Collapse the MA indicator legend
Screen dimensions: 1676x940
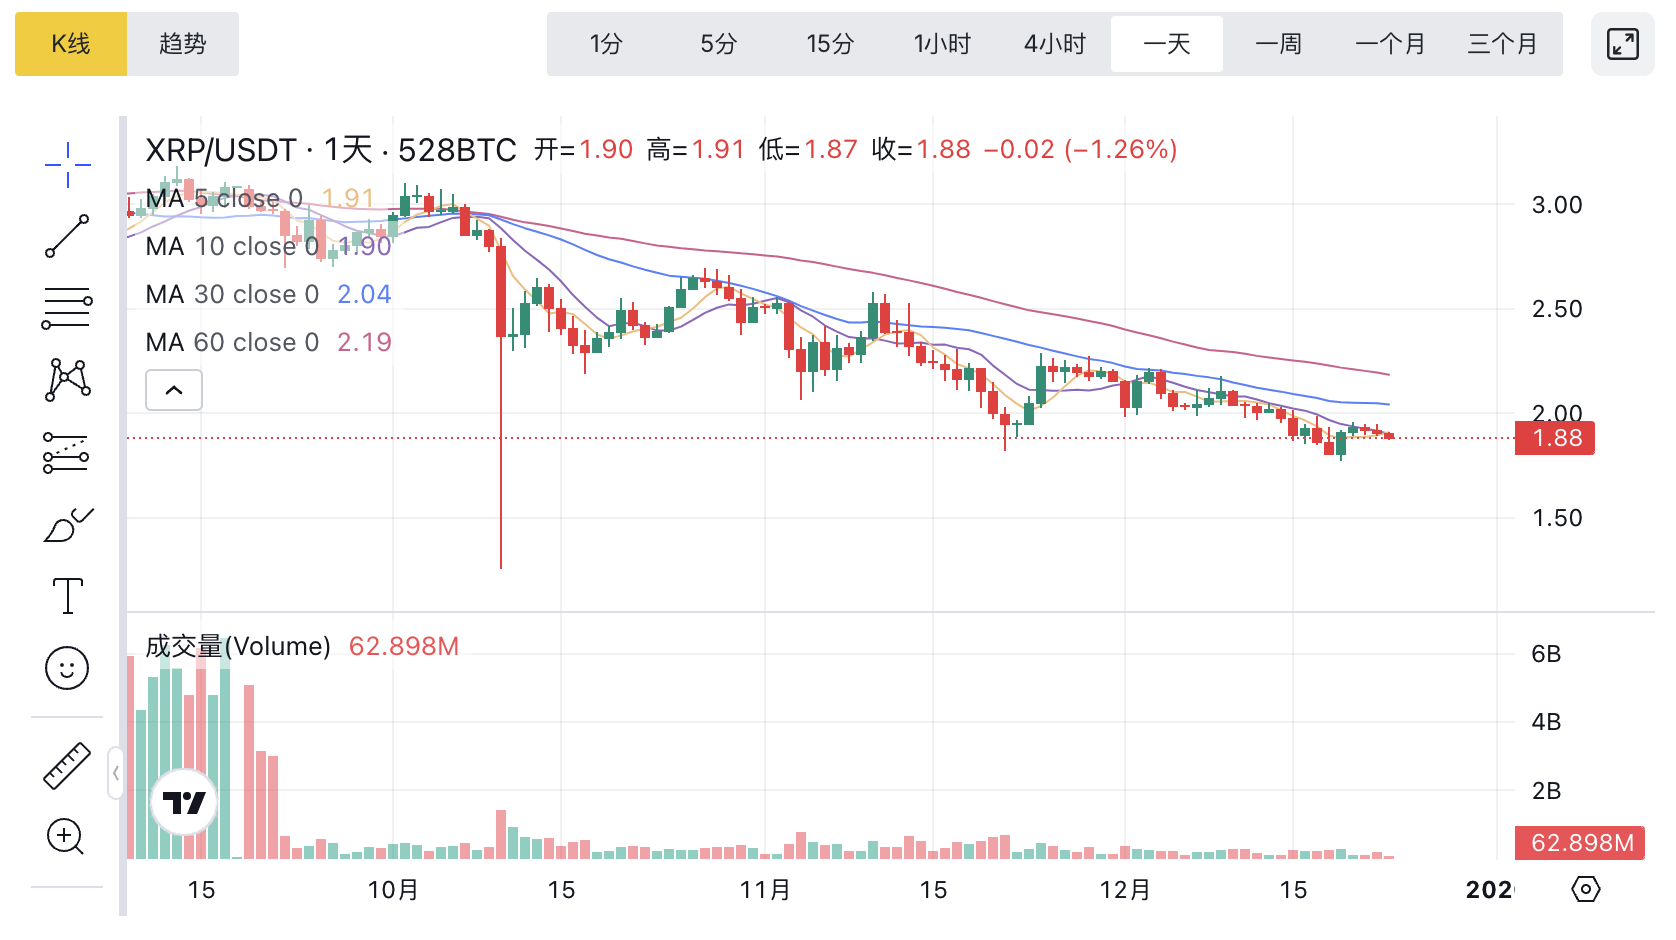(x=174, y=390)
